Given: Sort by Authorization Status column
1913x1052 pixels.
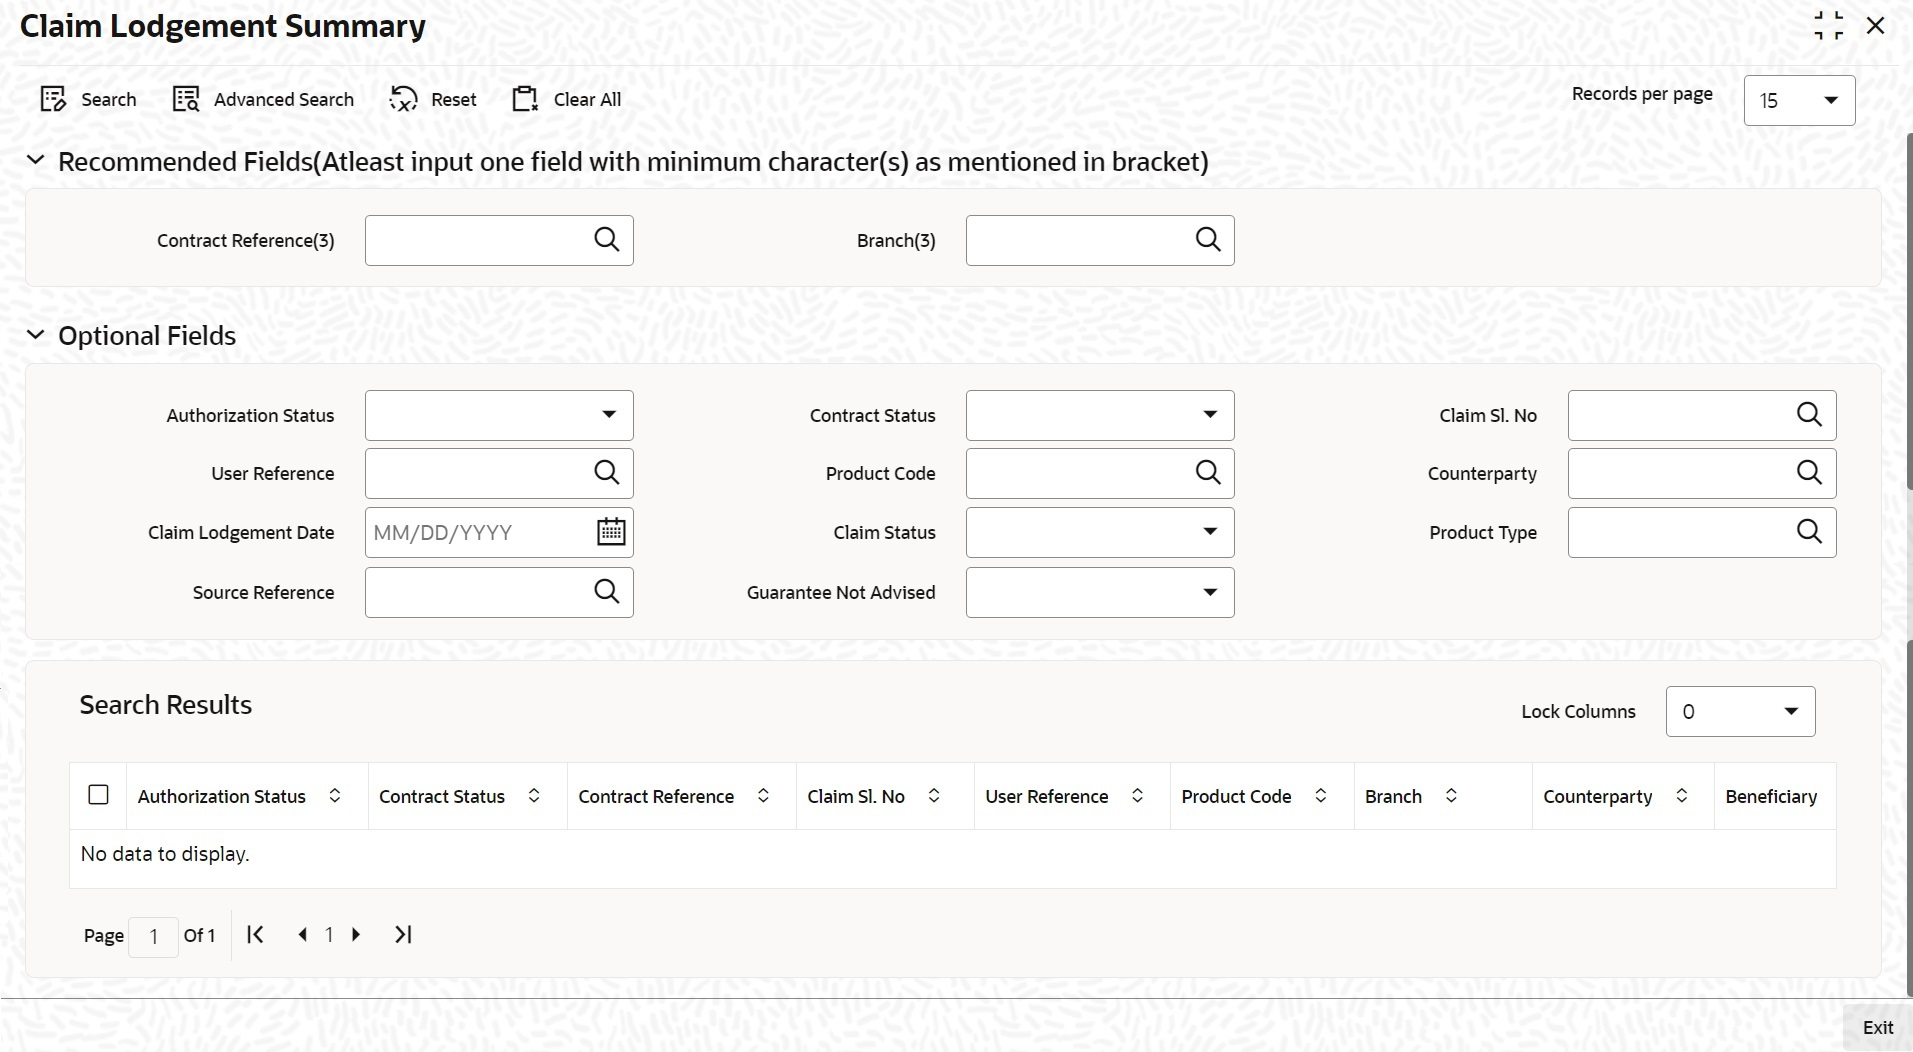Looking at the screenshot, I should pyautogui.click(x=335, y=796).
